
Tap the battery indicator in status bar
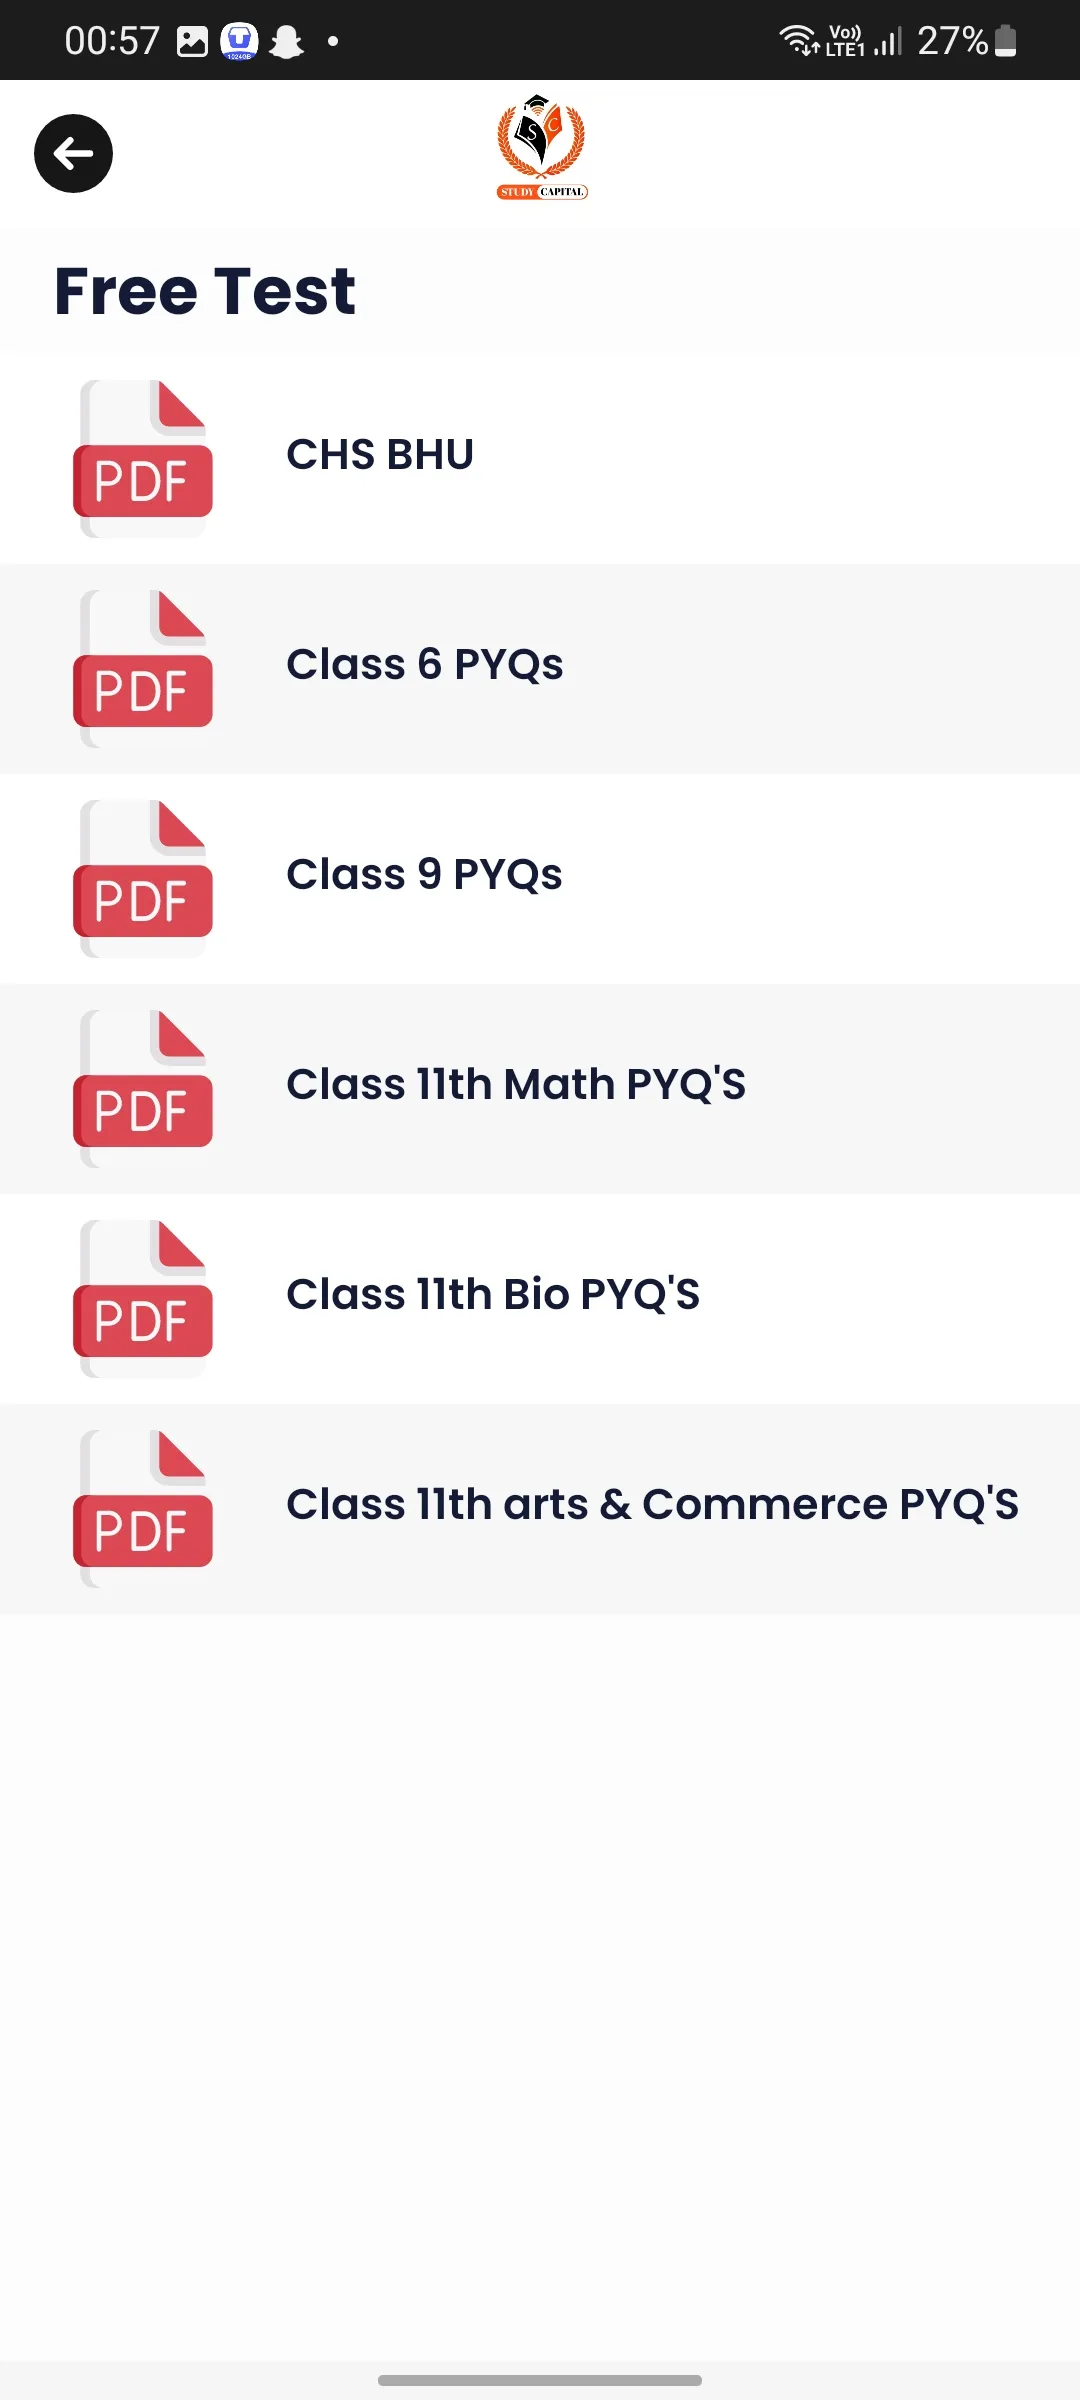pos(1006,41)
